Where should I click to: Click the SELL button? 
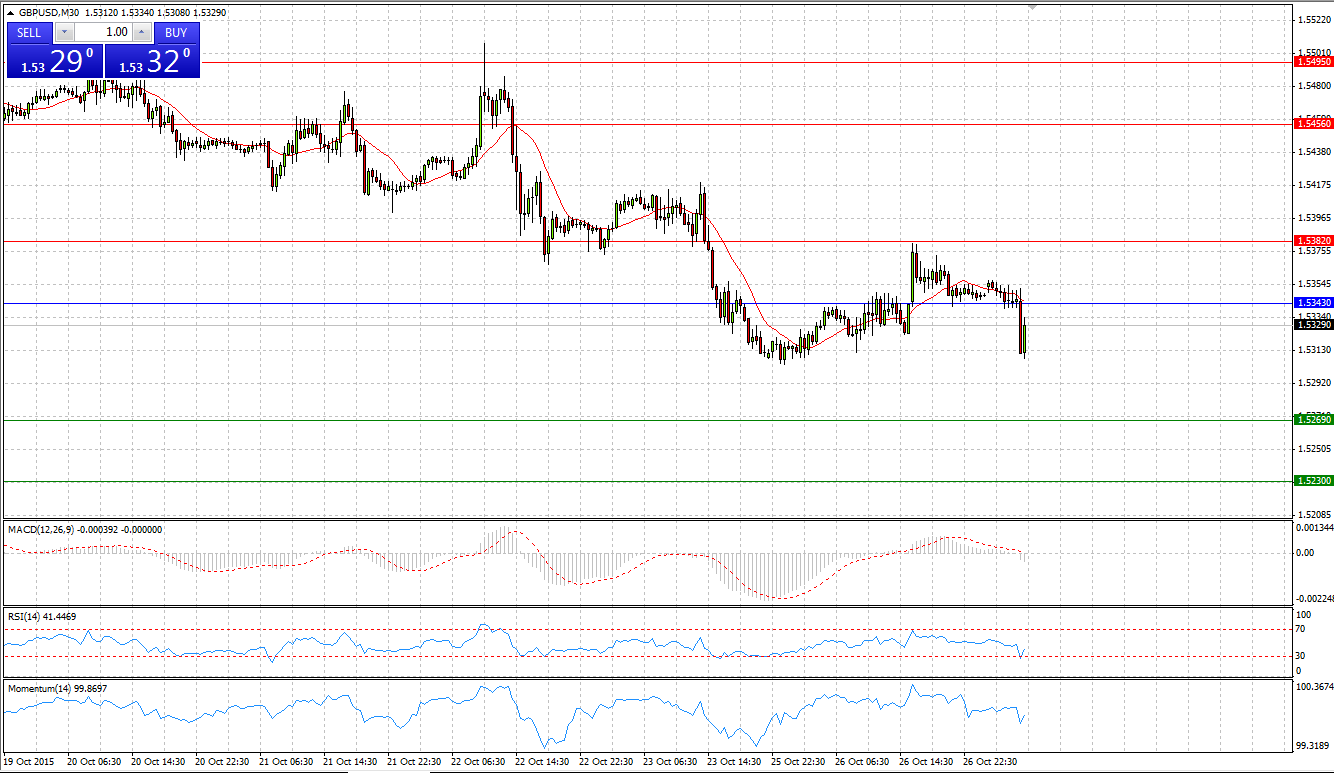[29, 32]
